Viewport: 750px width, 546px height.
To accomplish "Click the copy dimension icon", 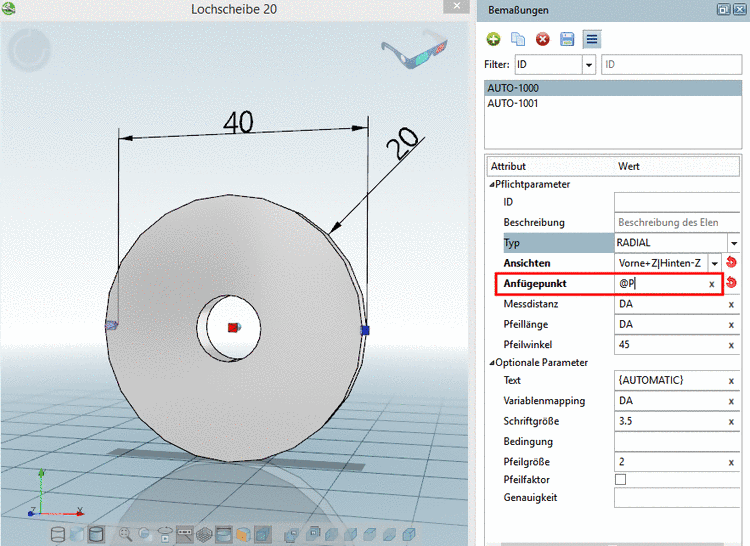I will [x=518, y=40].
